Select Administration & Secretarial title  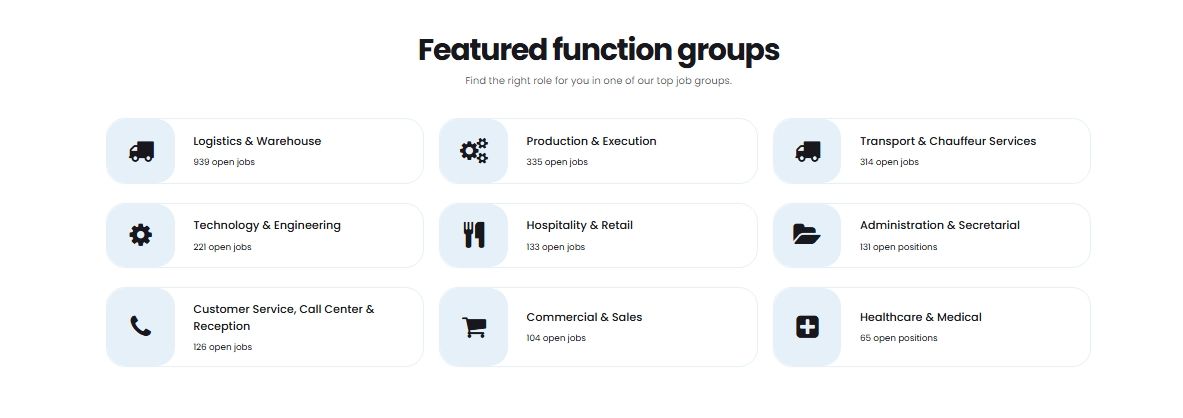click(x=939, y=225)
